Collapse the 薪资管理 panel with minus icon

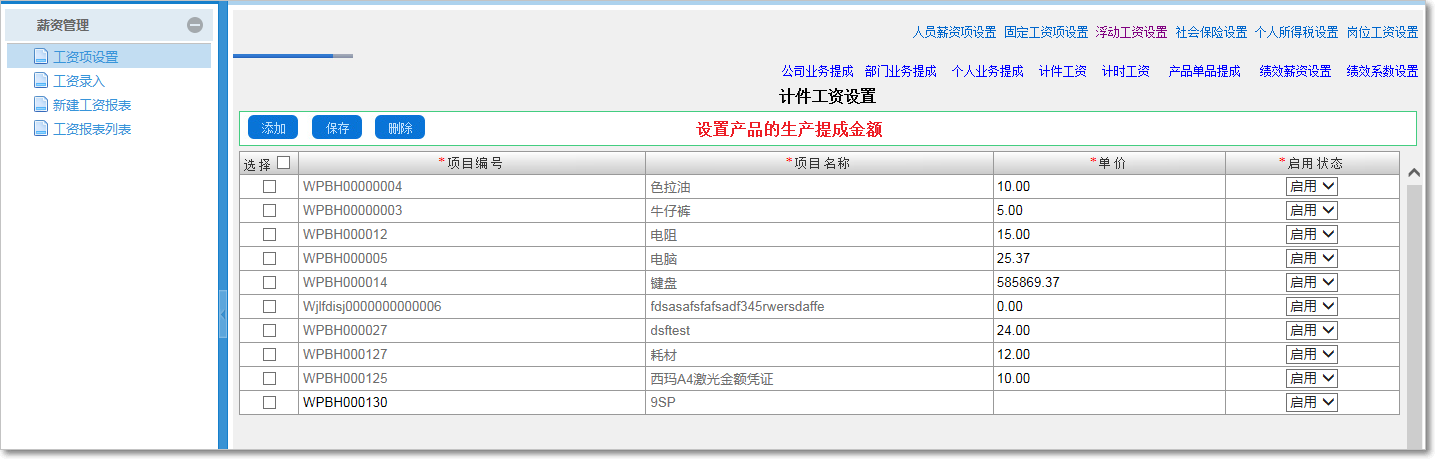point(195,25)
